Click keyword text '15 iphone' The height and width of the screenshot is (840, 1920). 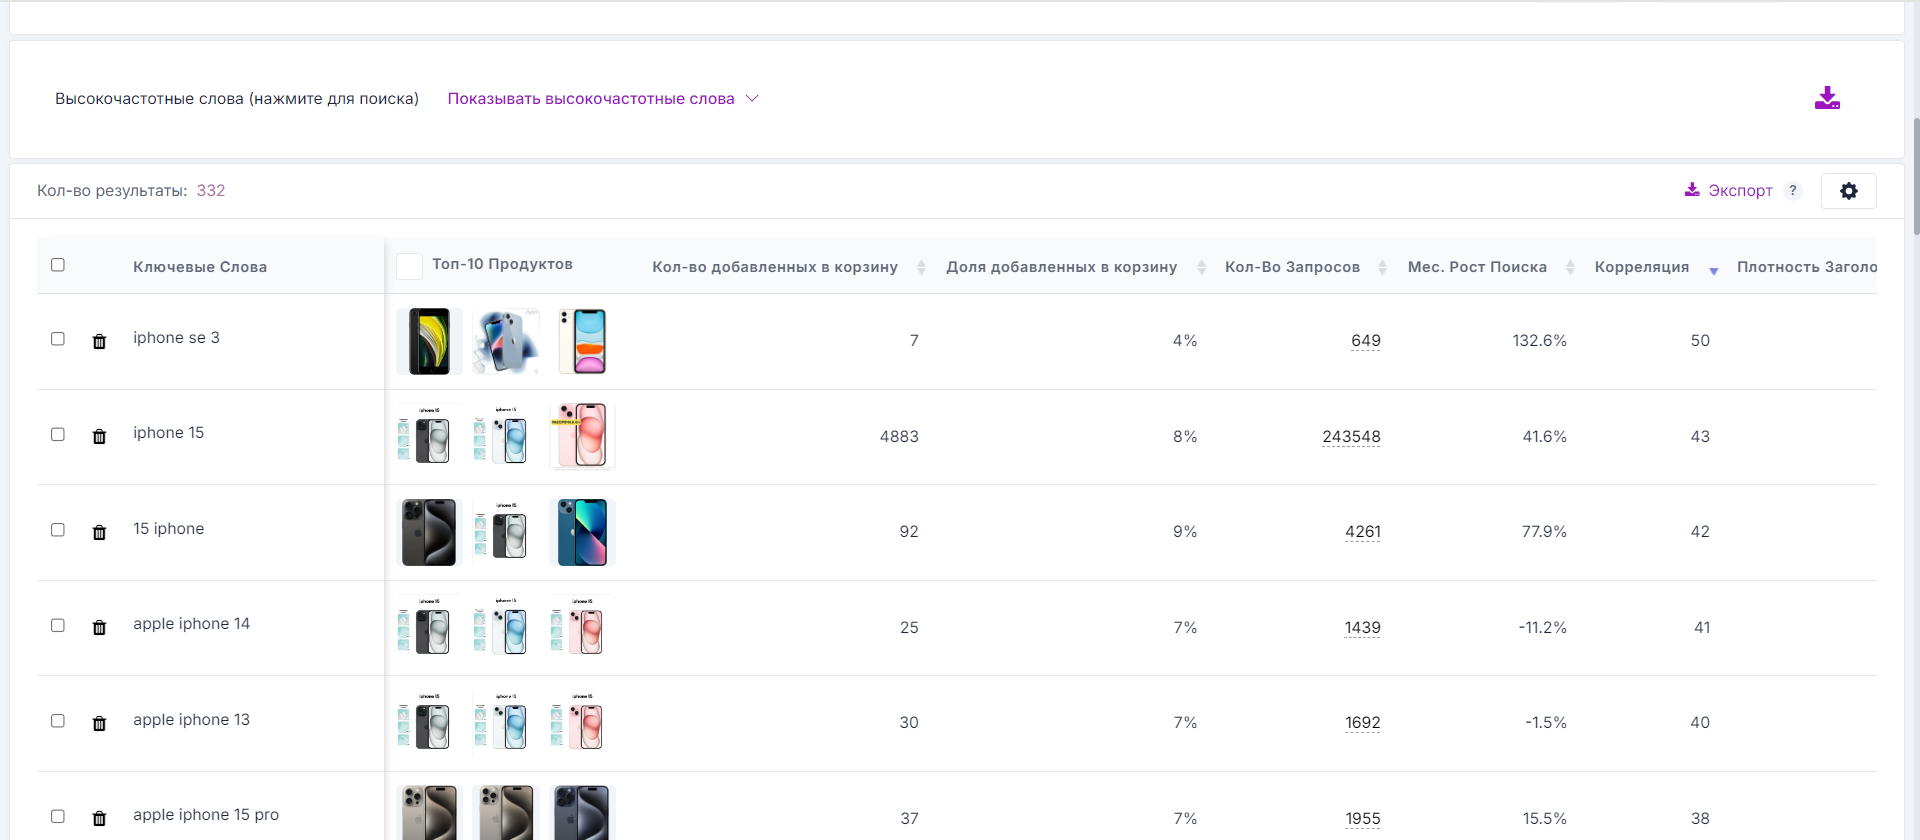point(168,529)
